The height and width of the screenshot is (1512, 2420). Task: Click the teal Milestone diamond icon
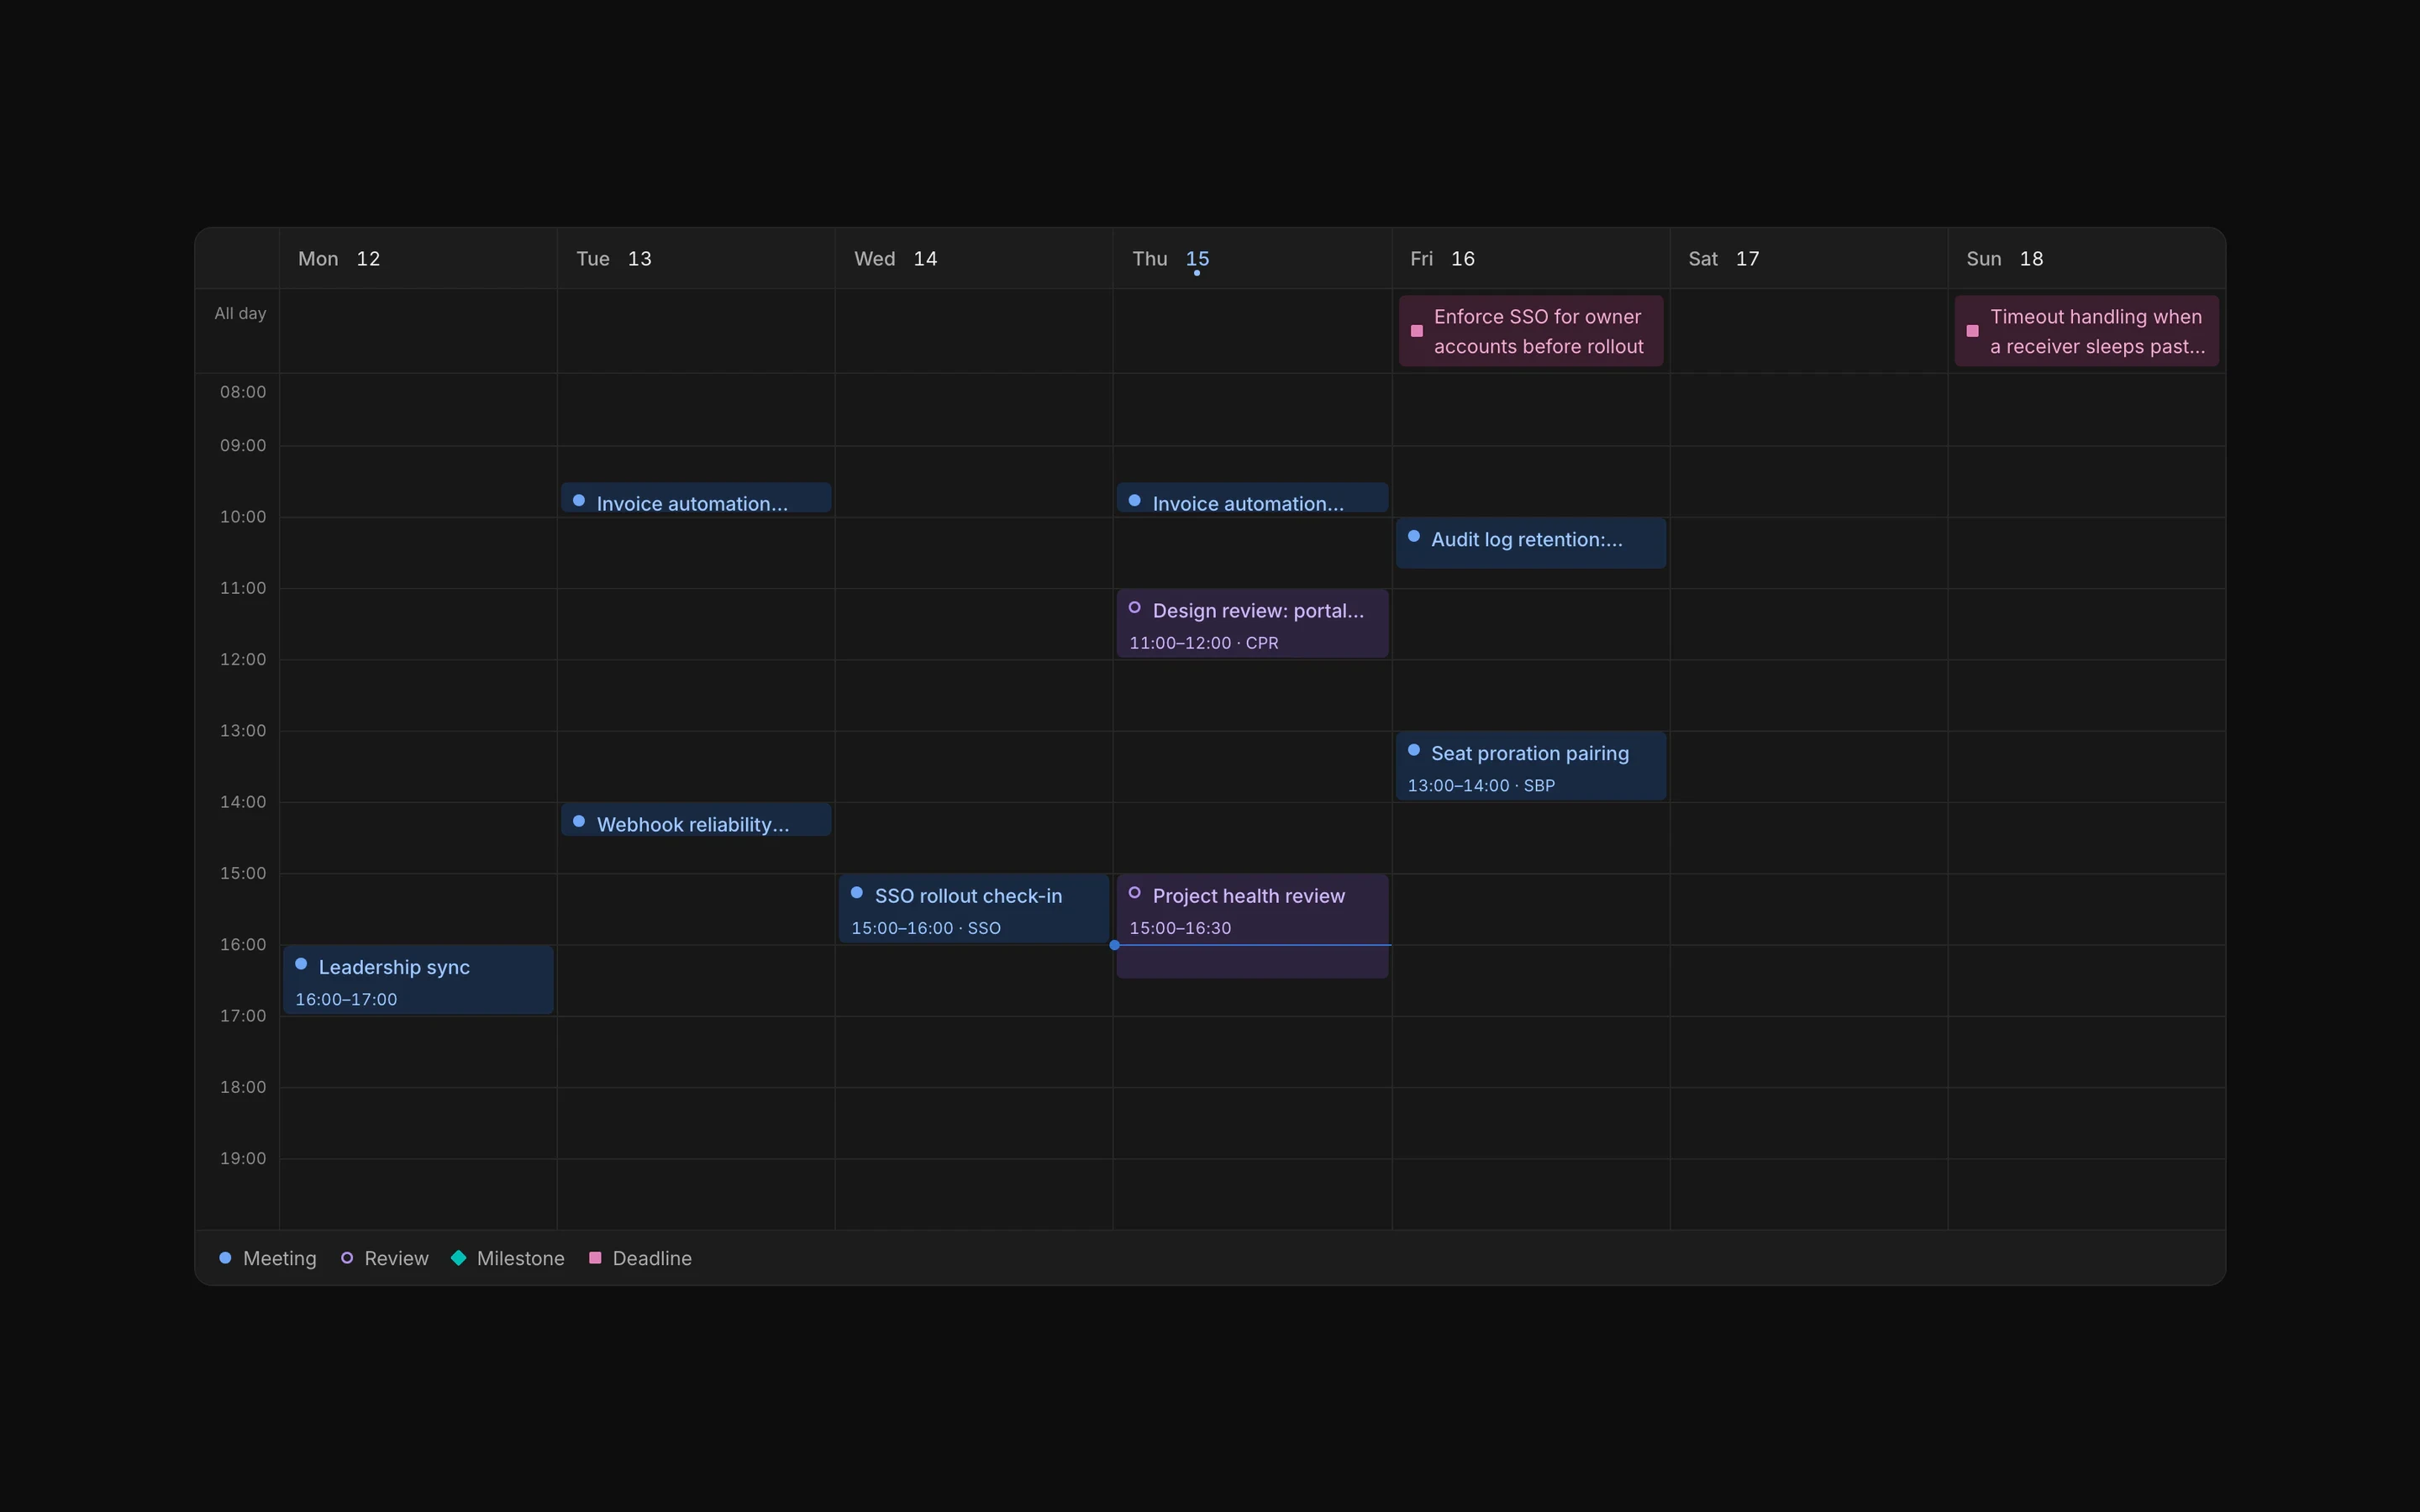pyautogui.click(x=459, y=1258)
